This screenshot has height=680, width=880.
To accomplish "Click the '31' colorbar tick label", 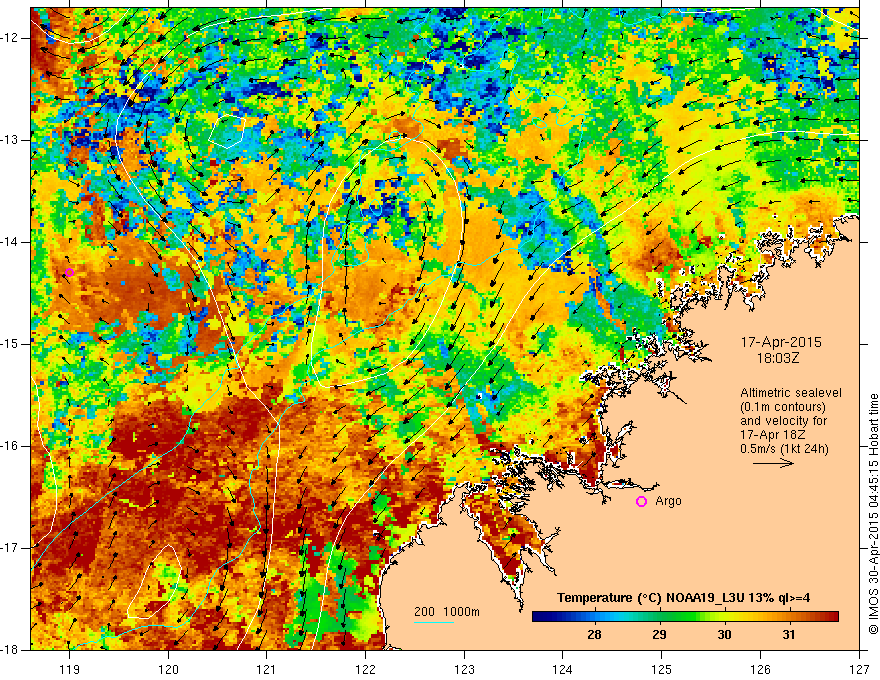I will click(789, 635).
